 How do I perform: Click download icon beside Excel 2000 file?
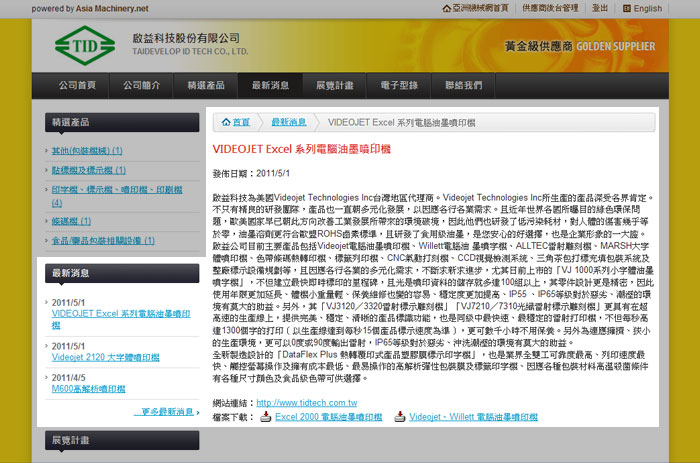click(266, 417)
